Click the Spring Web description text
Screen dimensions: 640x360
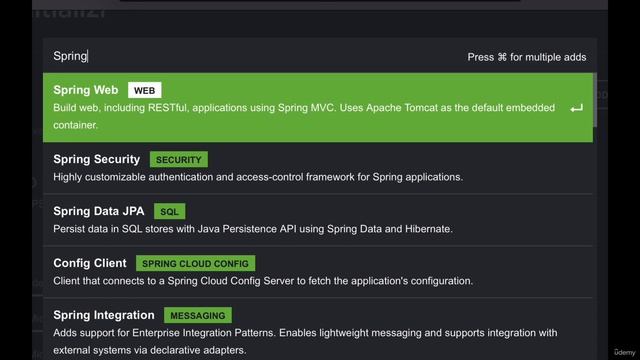point(304,116)
